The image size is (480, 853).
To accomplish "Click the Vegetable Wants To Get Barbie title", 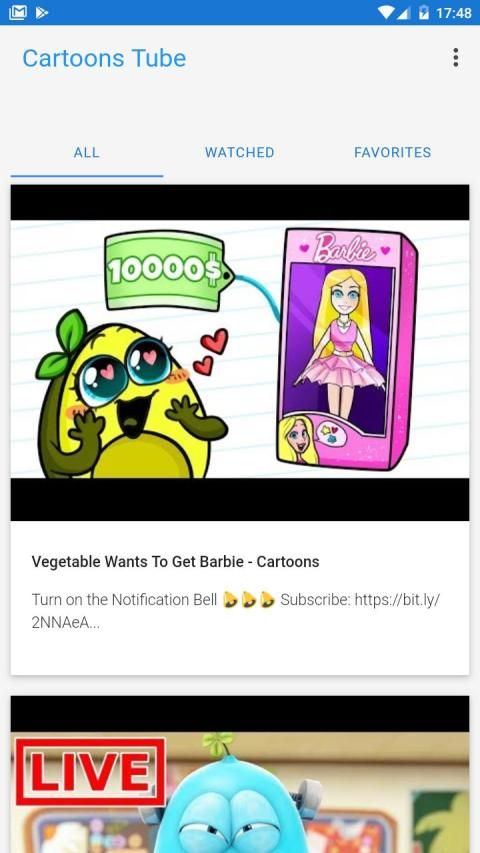I will [175, 561].
